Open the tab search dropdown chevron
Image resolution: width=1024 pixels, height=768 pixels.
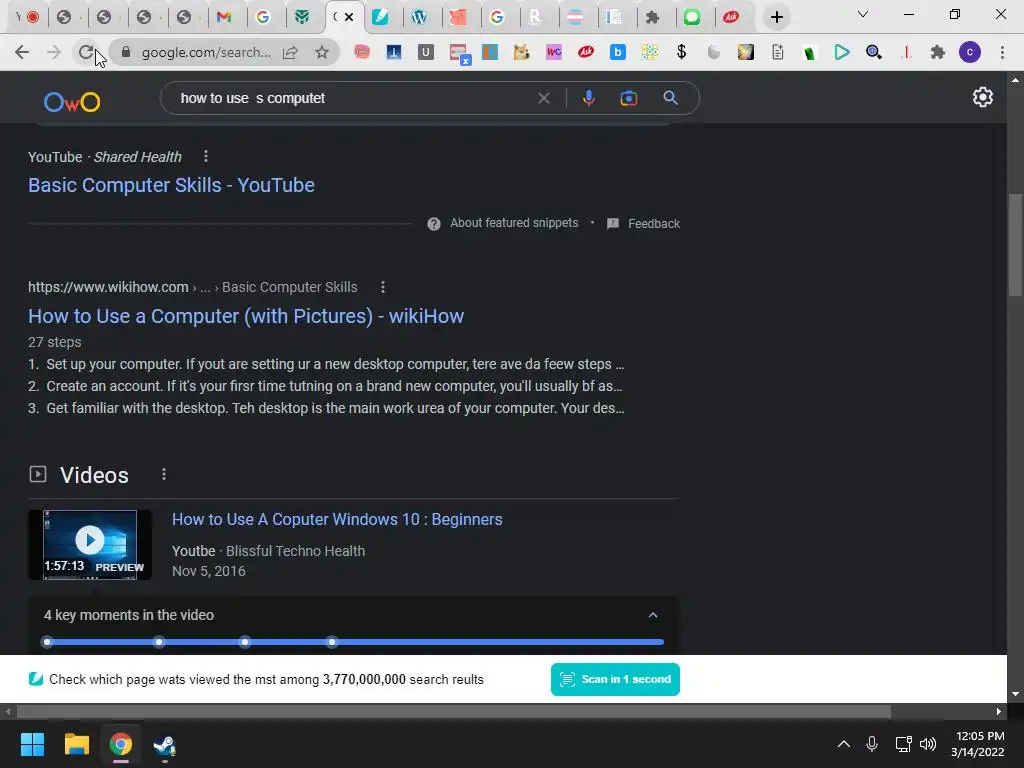coord(863,14)
